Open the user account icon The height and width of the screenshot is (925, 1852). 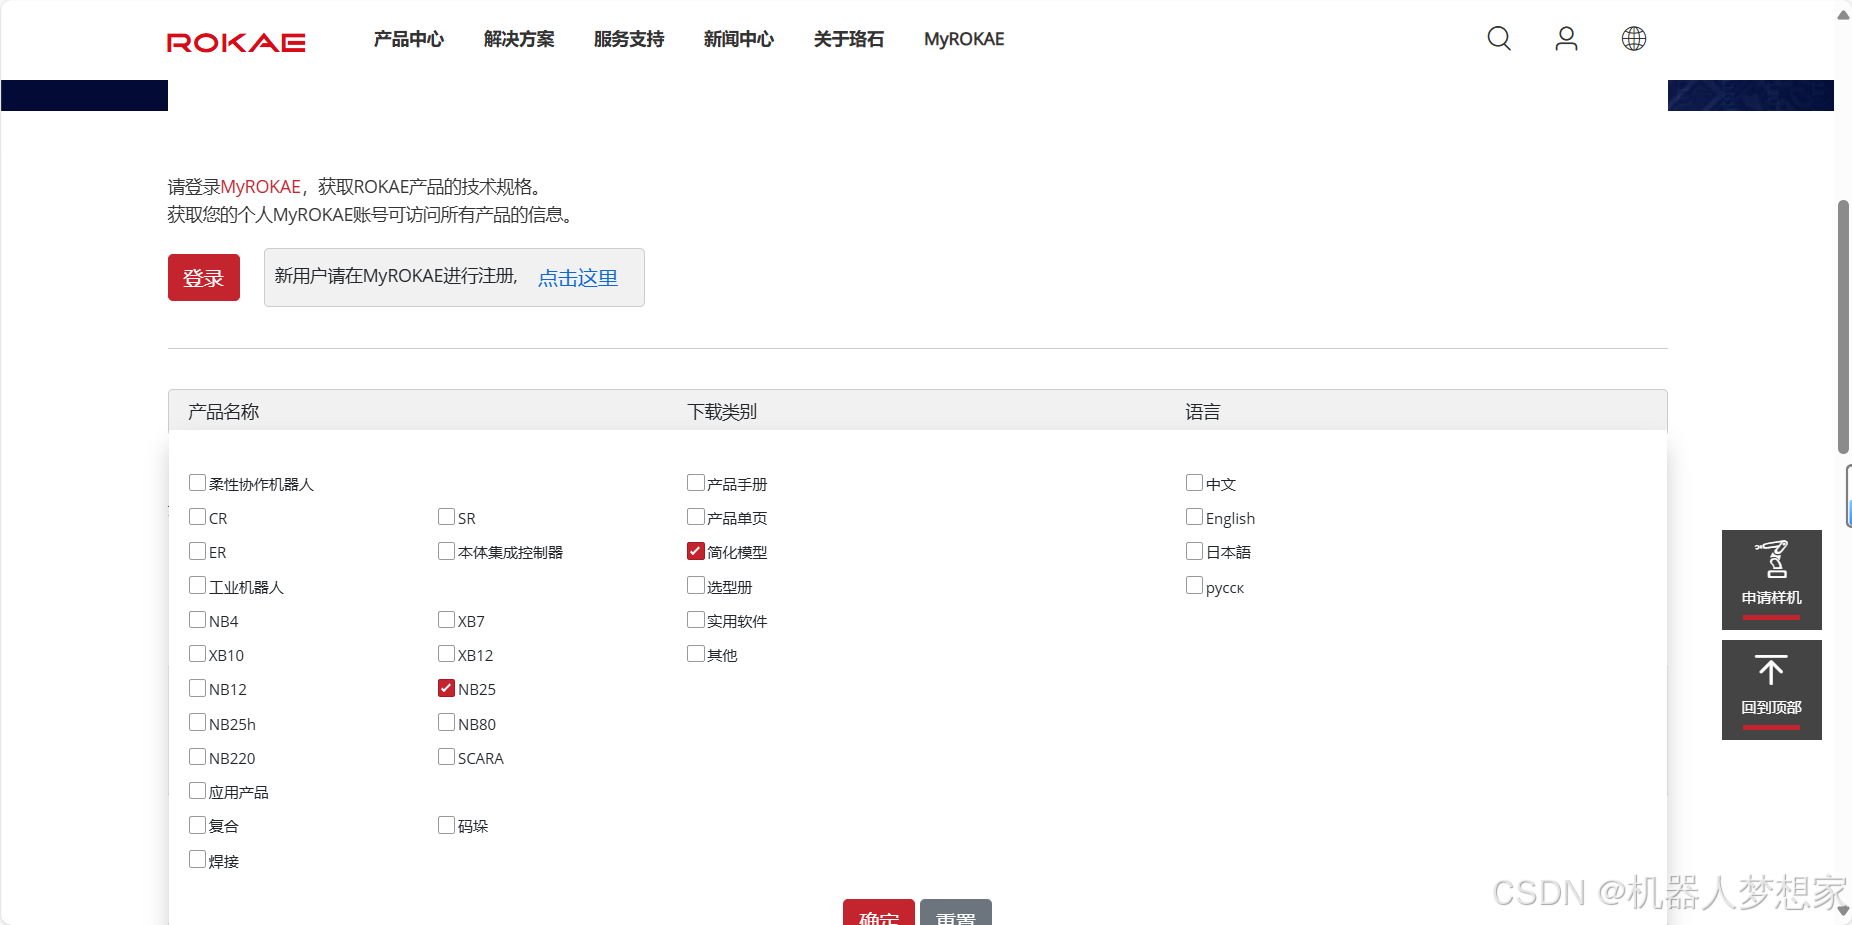(x=1566, y=38)
